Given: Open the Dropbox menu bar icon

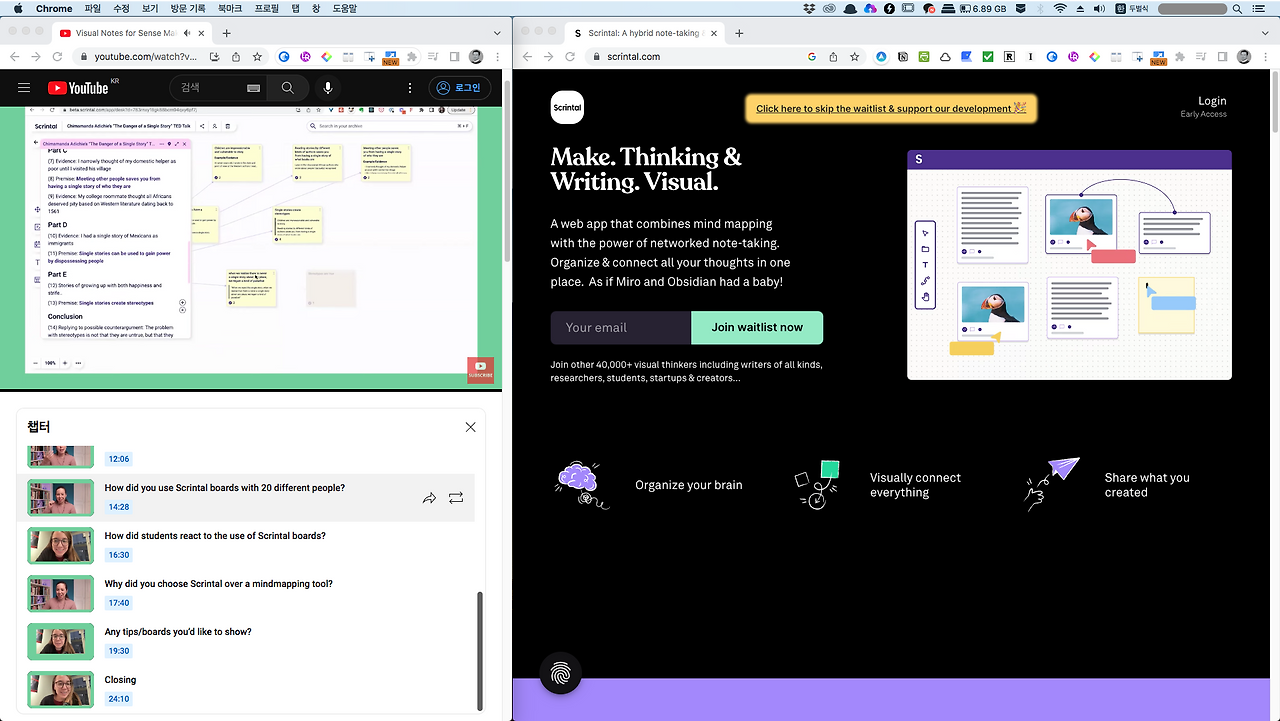Looking at the screenshot, I should [x=809, y=8].
